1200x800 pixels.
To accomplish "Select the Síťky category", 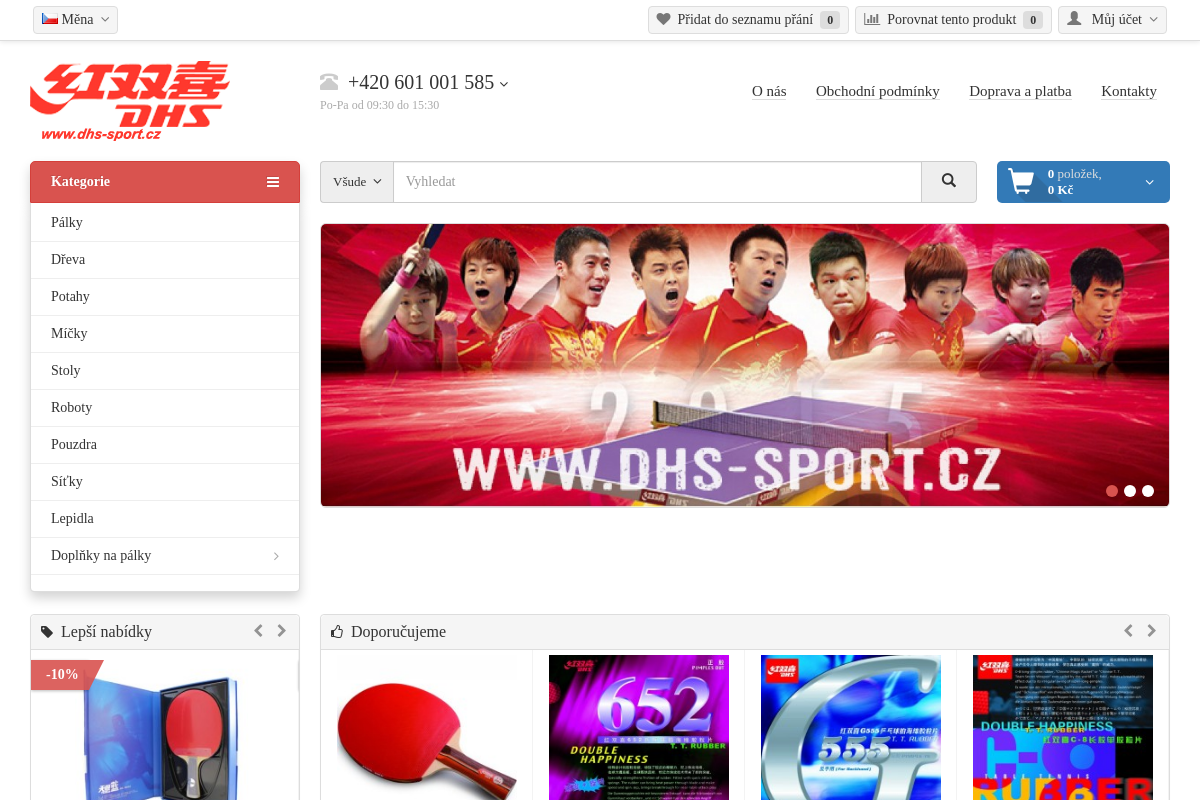I will pyautogui.click(x=165, y=482).
